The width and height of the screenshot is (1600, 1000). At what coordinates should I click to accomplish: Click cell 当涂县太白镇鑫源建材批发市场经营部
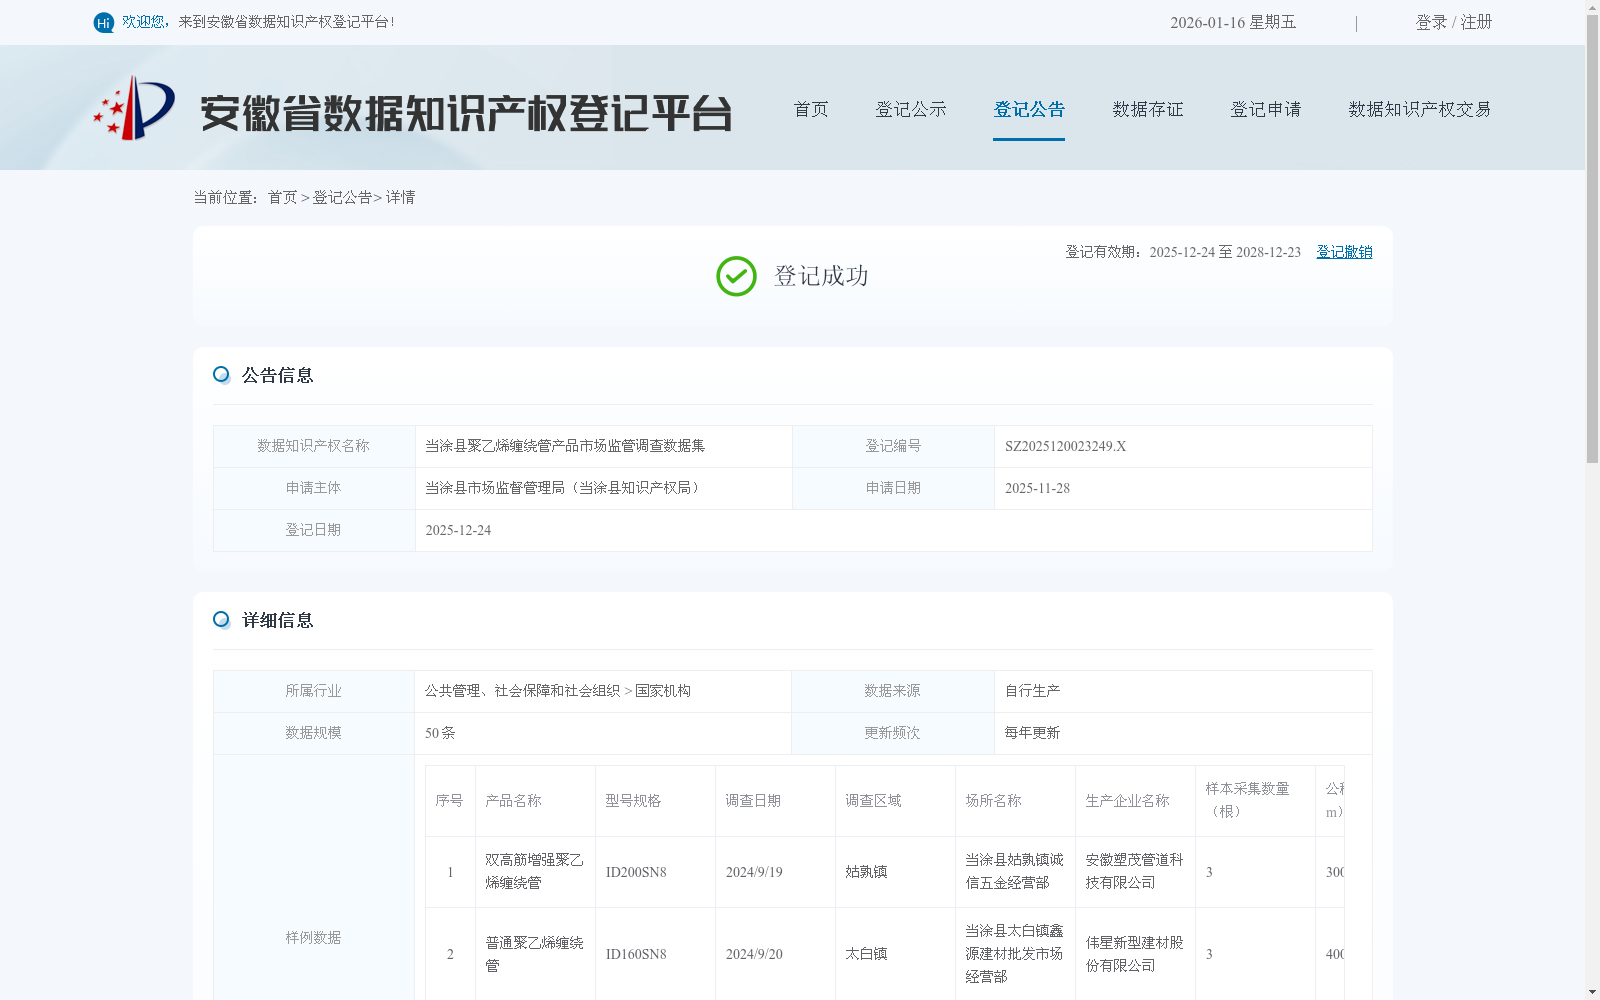[1014, 954]
